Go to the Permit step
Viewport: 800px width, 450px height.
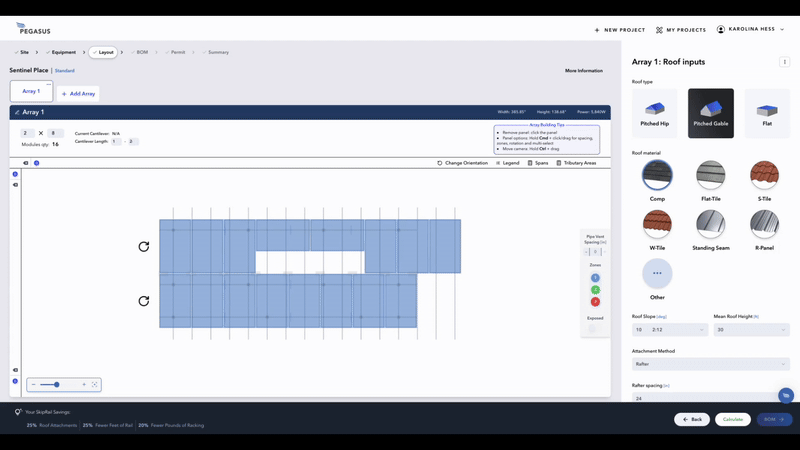click(x=175, y=52)
